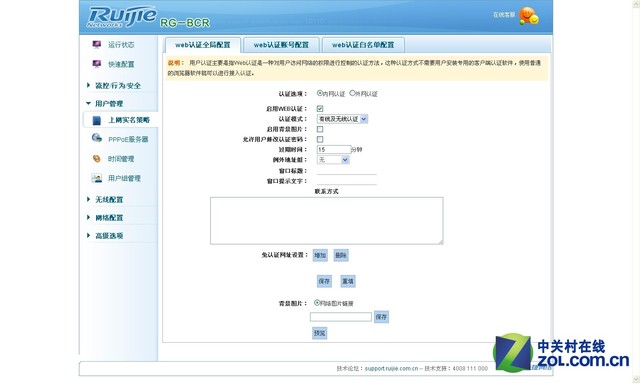Click 删除 button for 免认证网址设置
The image size is (640, 383).
(x=341, y=256)
